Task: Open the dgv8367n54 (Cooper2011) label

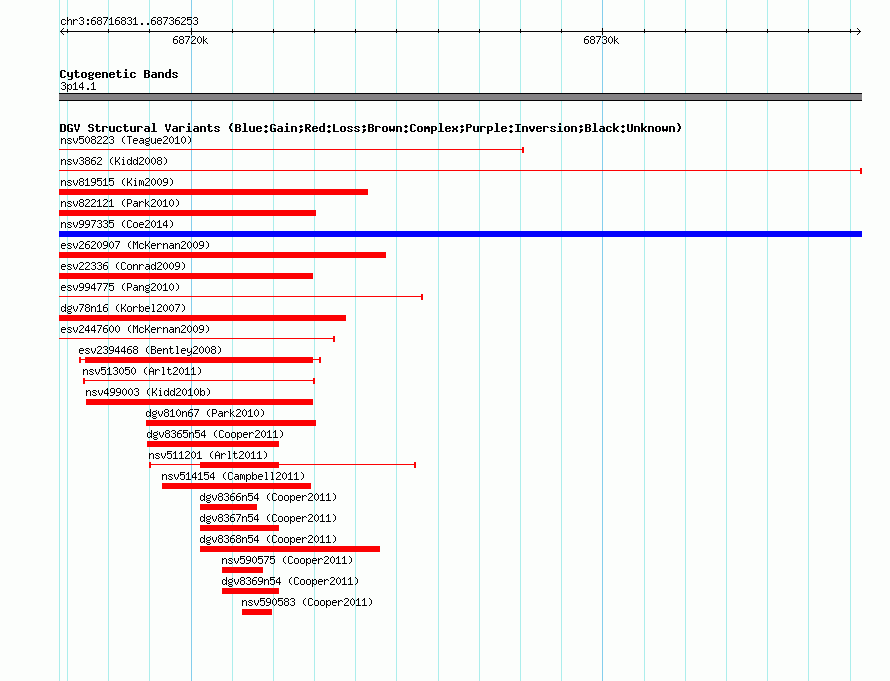Action: (x=268, y=518)
